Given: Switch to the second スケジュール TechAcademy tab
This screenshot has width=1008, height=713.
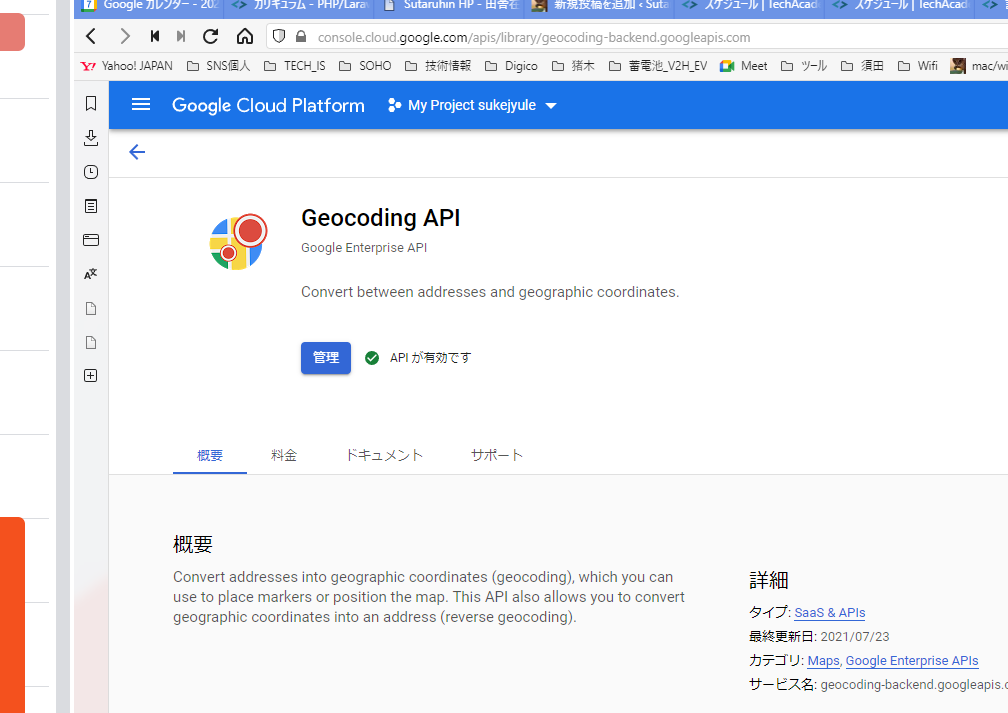Looking at the screenshot, I should (x=901, y=6).
